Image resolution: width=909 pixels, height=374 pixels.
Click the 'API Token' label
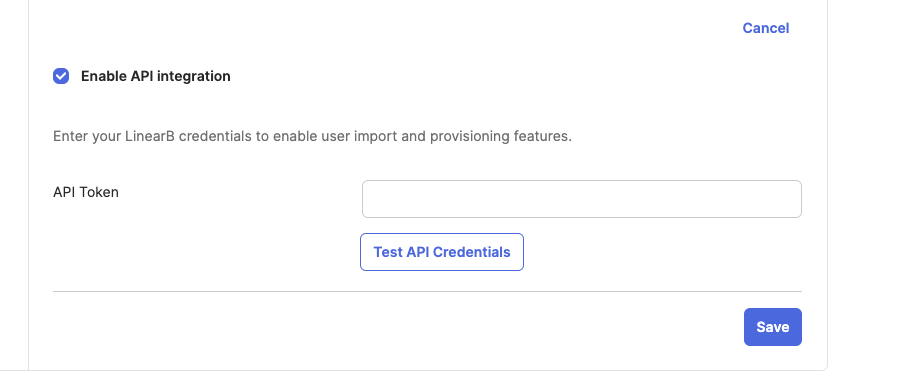pyautogui.click(x=86, y=192)
